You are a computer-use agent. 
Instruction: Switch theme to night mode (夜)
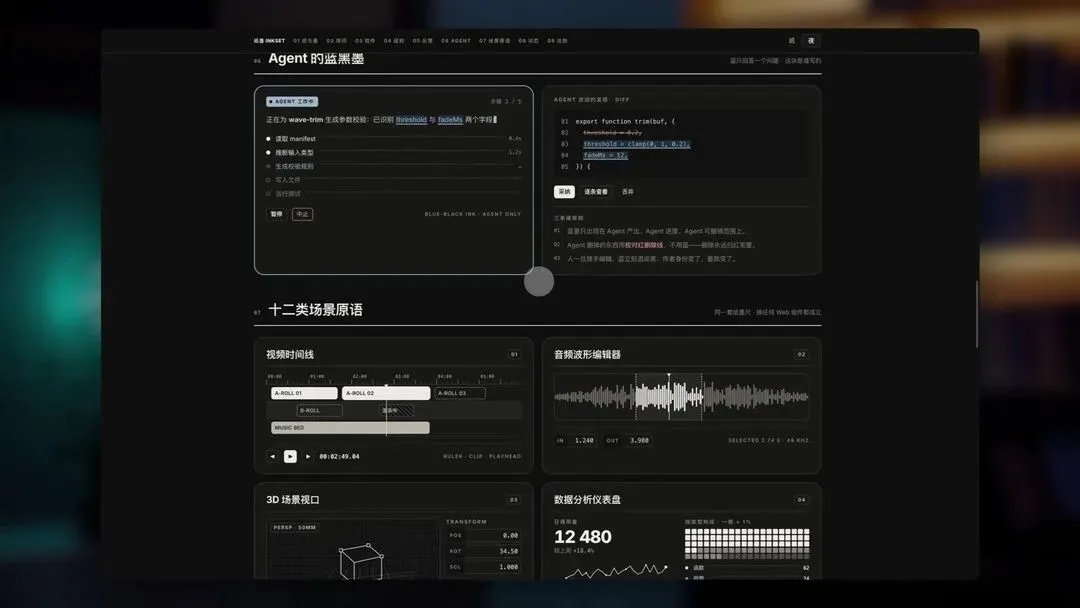811,41
